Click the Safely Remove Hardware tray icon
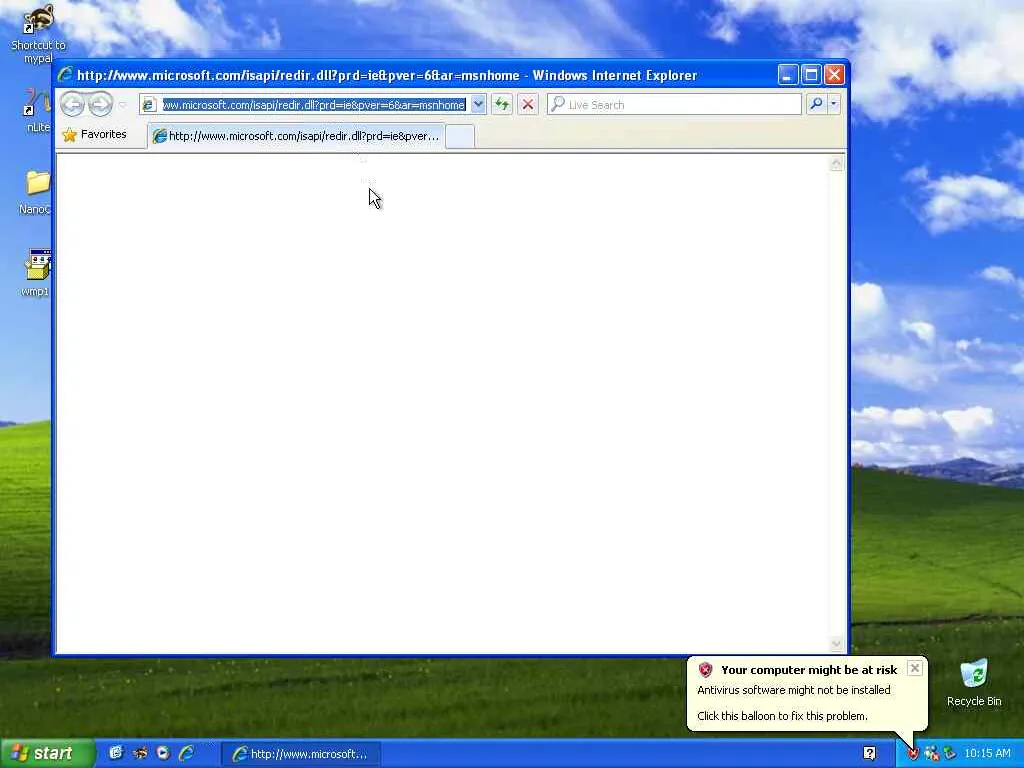 click(x=950, y=754)
